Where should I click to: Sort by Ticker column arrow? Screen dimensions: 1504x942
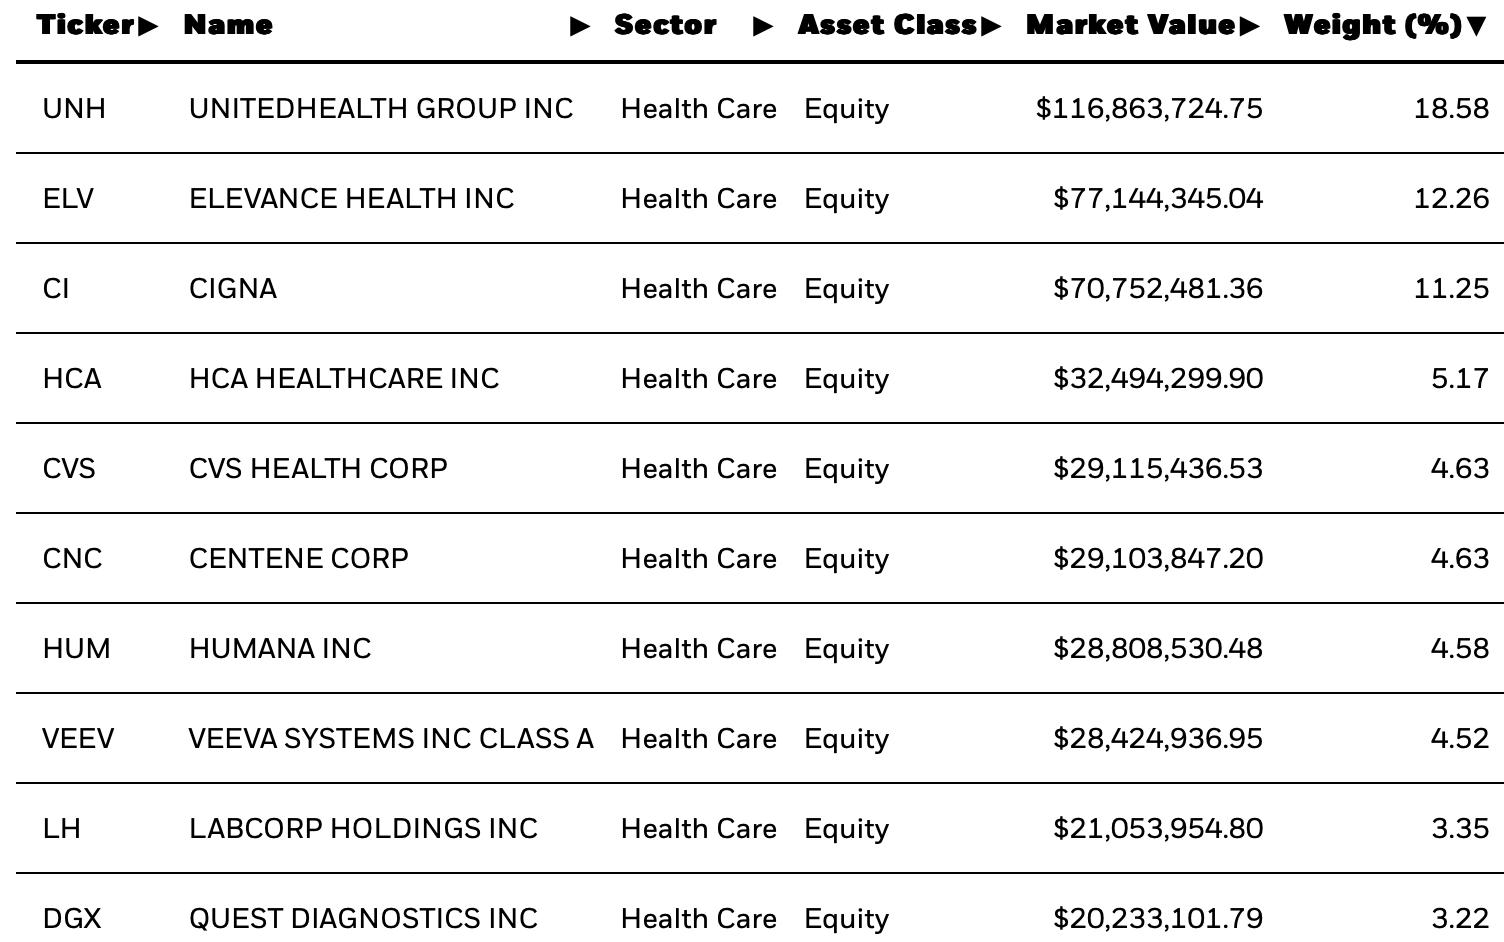tap(148, 26)
